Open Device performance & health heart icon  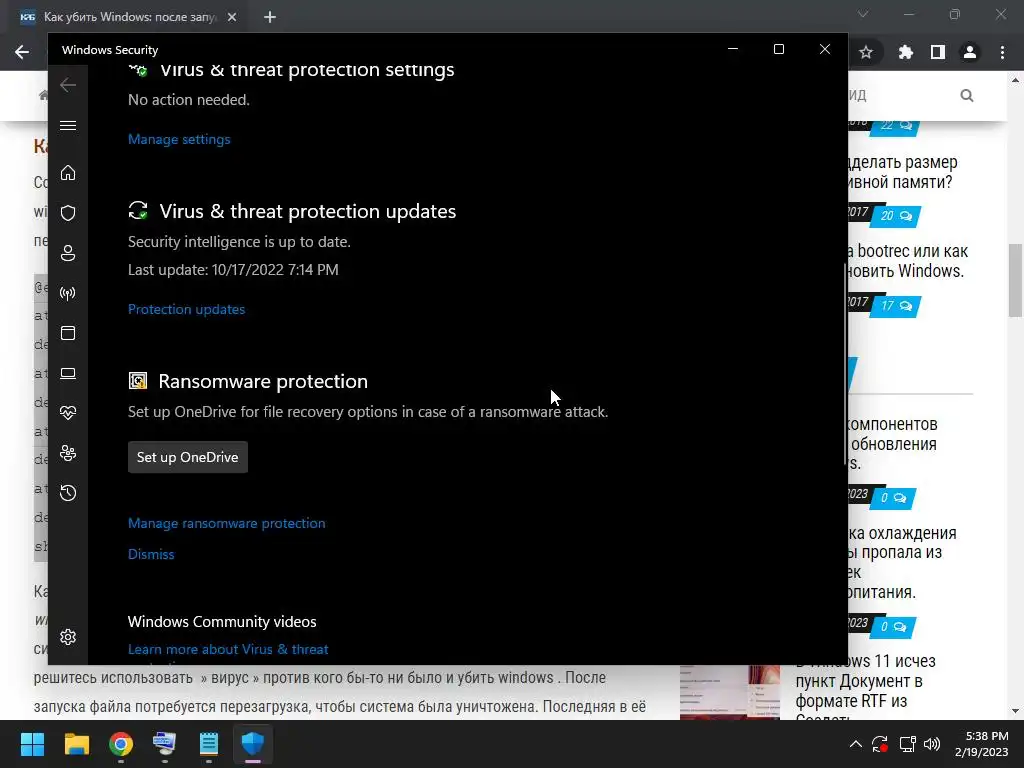pos(68,413)
